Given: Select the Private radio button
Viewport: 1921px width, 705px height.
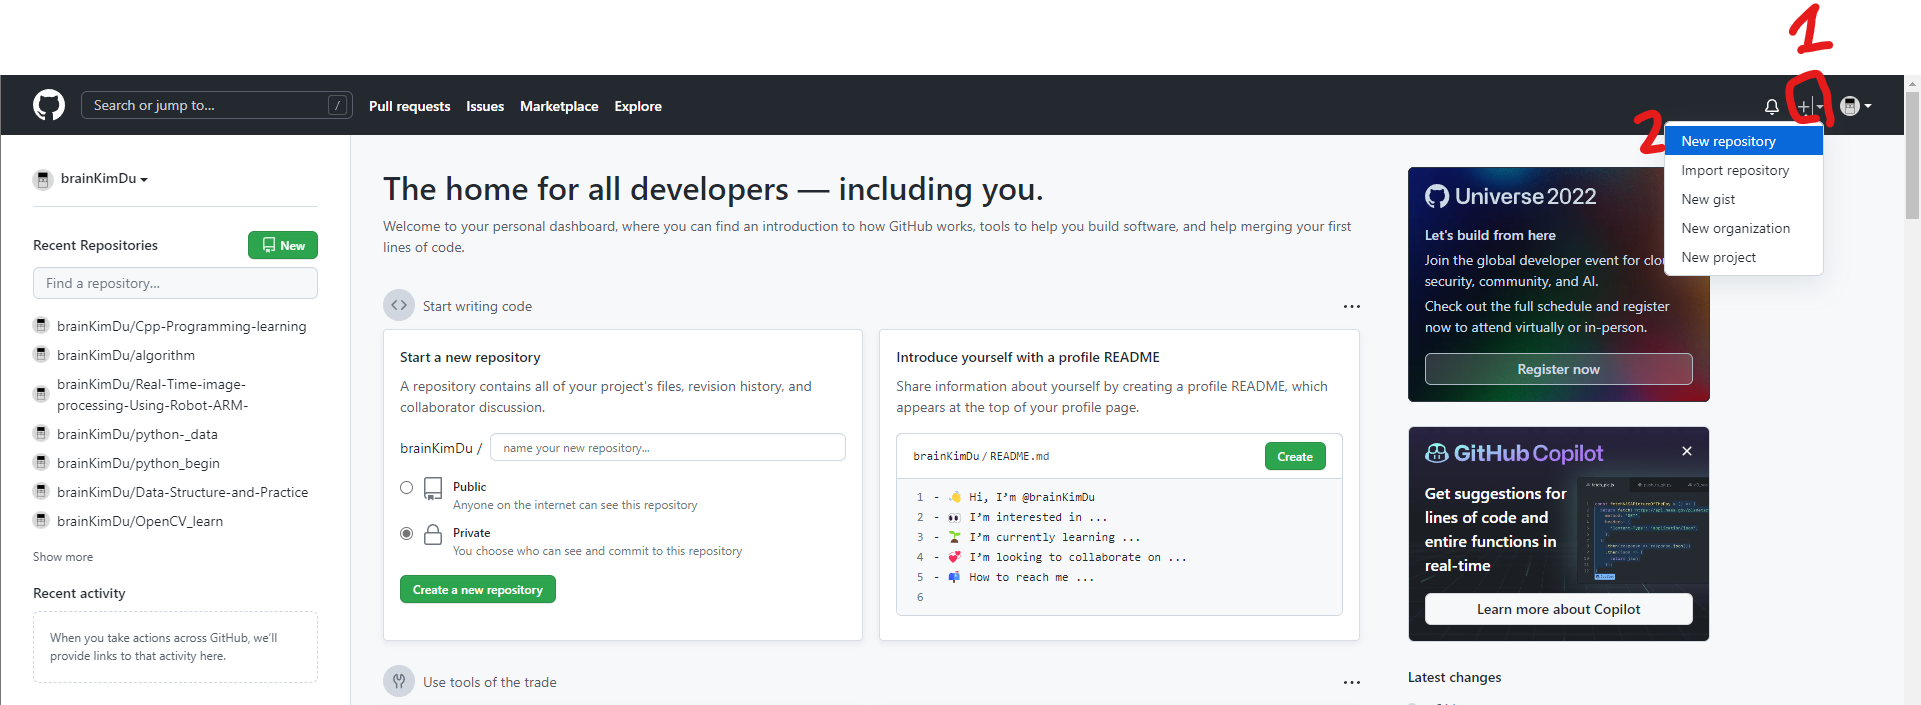Looking at the screenshot, I should (406, 534).
